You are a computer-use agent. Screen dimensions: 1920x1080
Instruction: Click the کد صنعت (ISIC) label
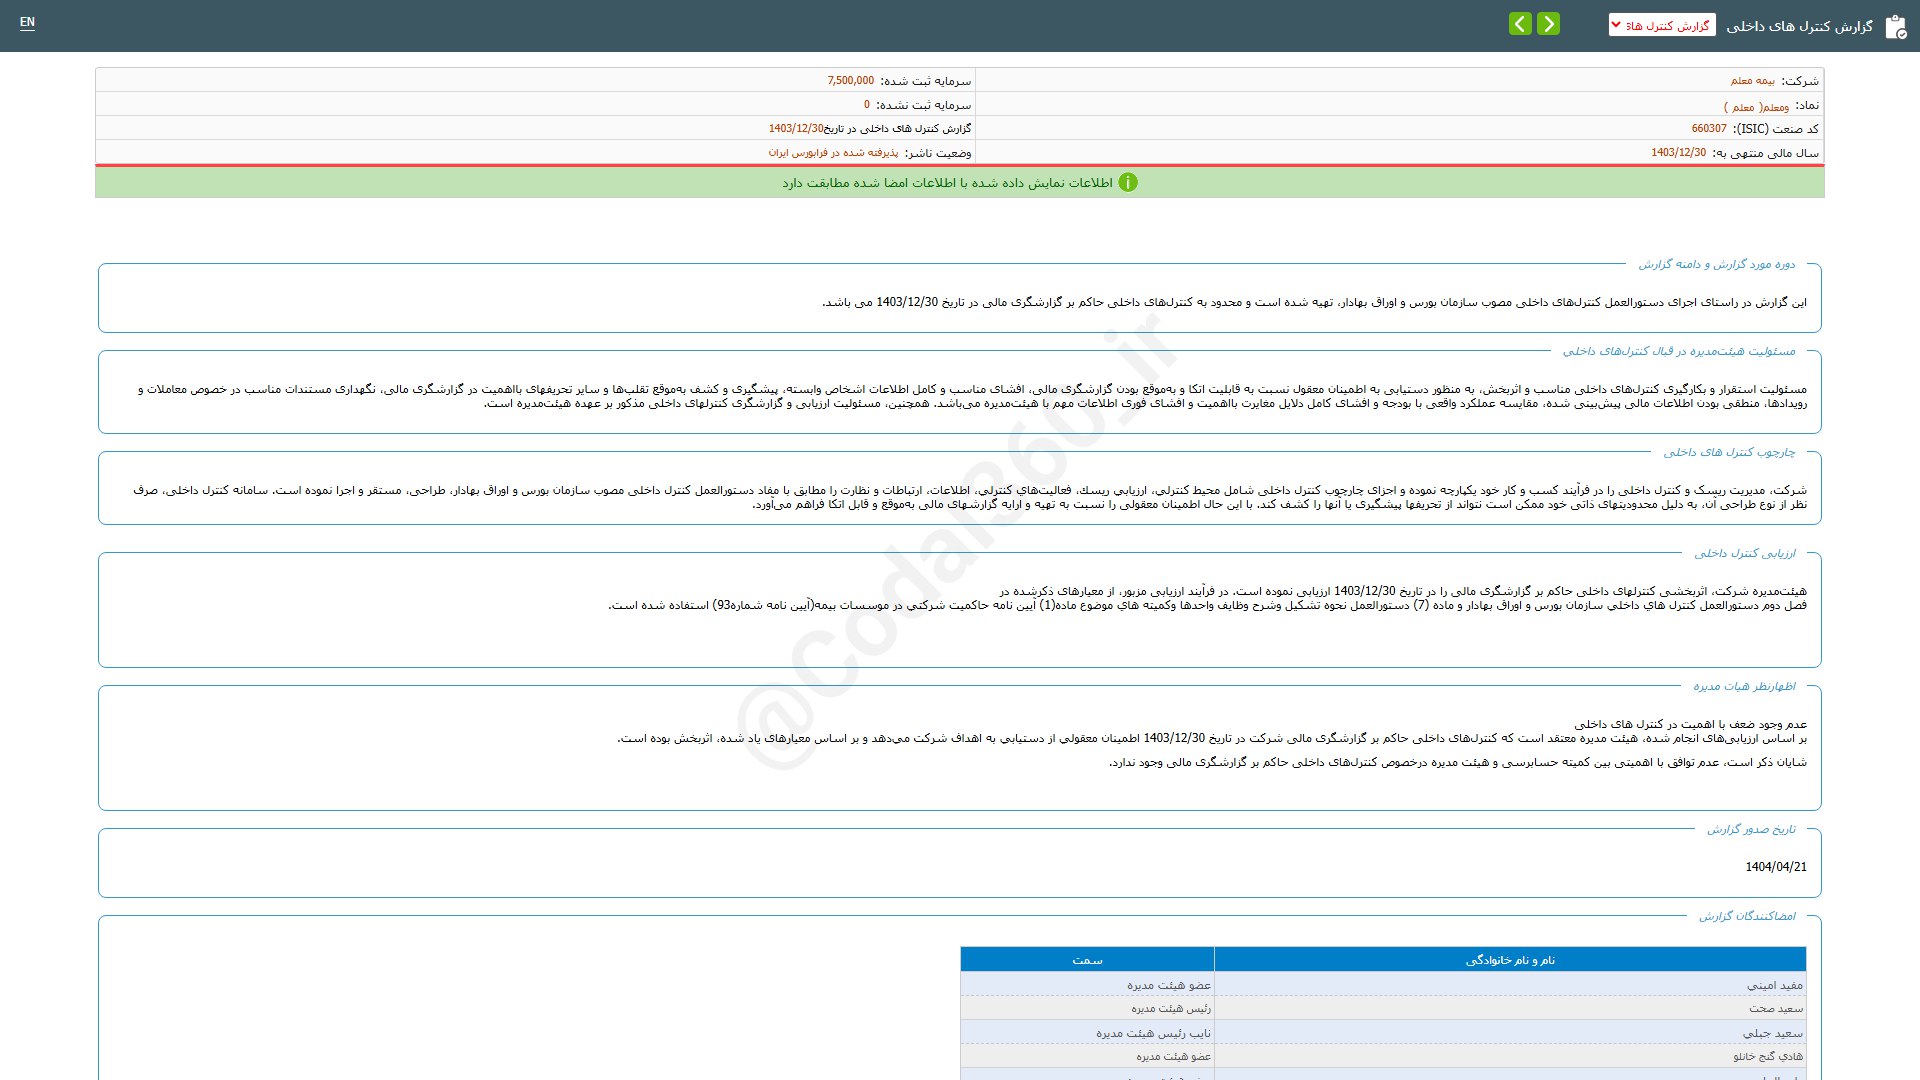[x=1775, y=129]
